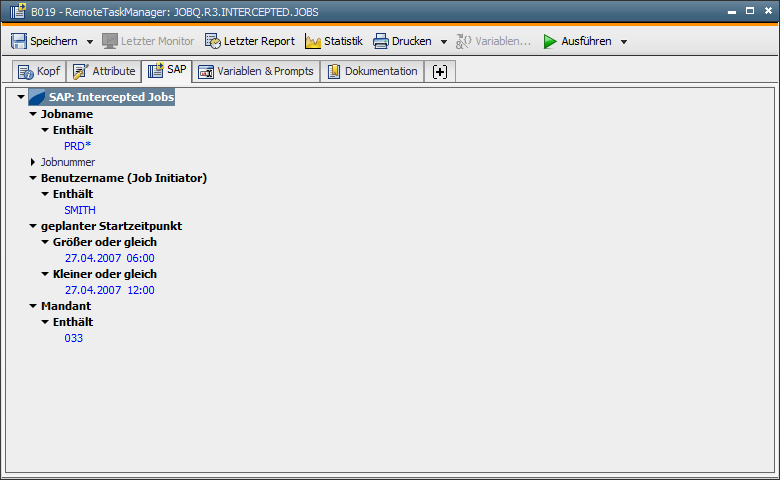Maximize the RemoteTaskManager window
This screenshot has height=480, width=780.
pos(750,10)
